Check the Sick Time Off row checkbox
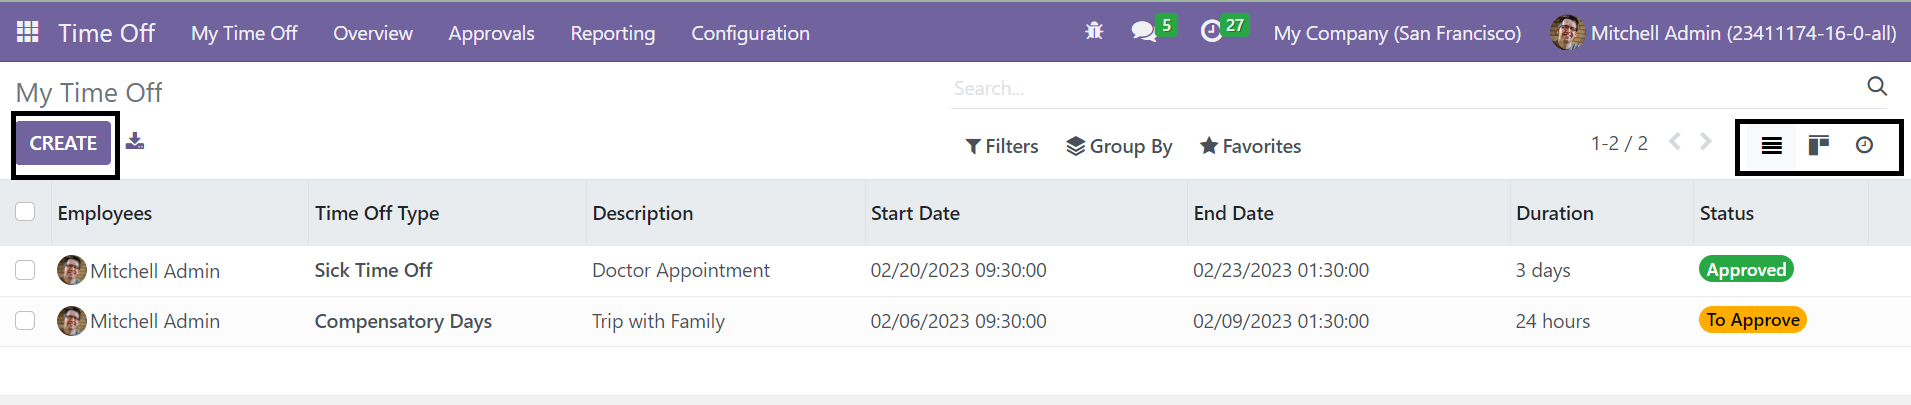Screen dimensions: 1911x405 pyautogui.click(x=25, y=270)
